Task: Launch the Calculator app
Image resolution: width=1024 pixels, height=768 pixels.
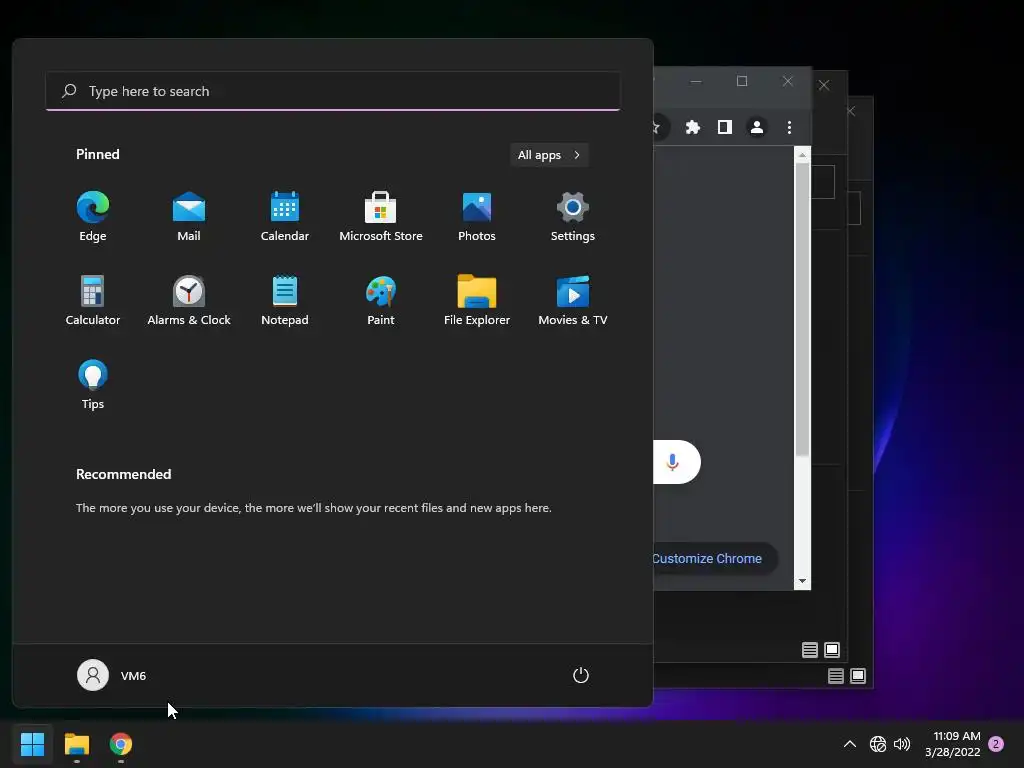Action: (93, 300)
